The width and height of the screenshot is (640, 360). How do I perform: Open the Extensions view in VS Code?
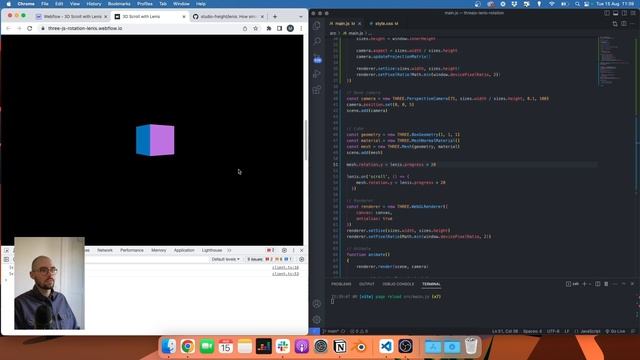tap(317, 90)
